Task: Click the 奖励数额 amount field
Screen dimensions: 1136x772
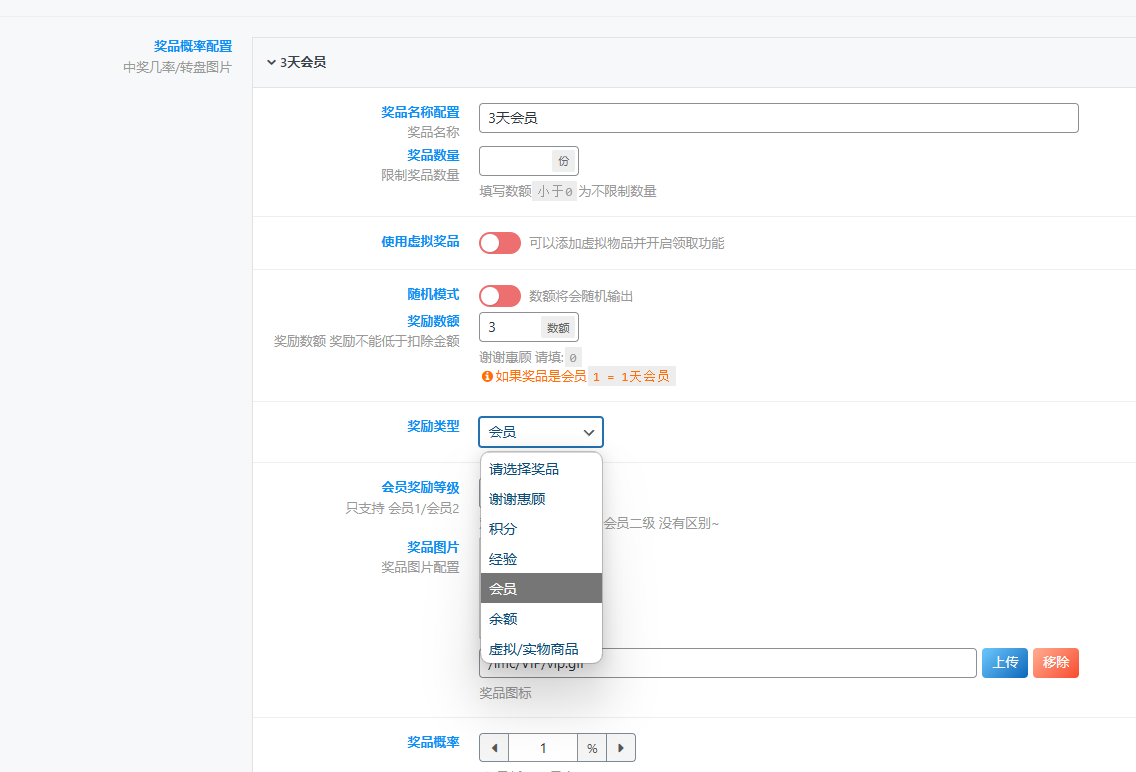Action: coord(510,327)
